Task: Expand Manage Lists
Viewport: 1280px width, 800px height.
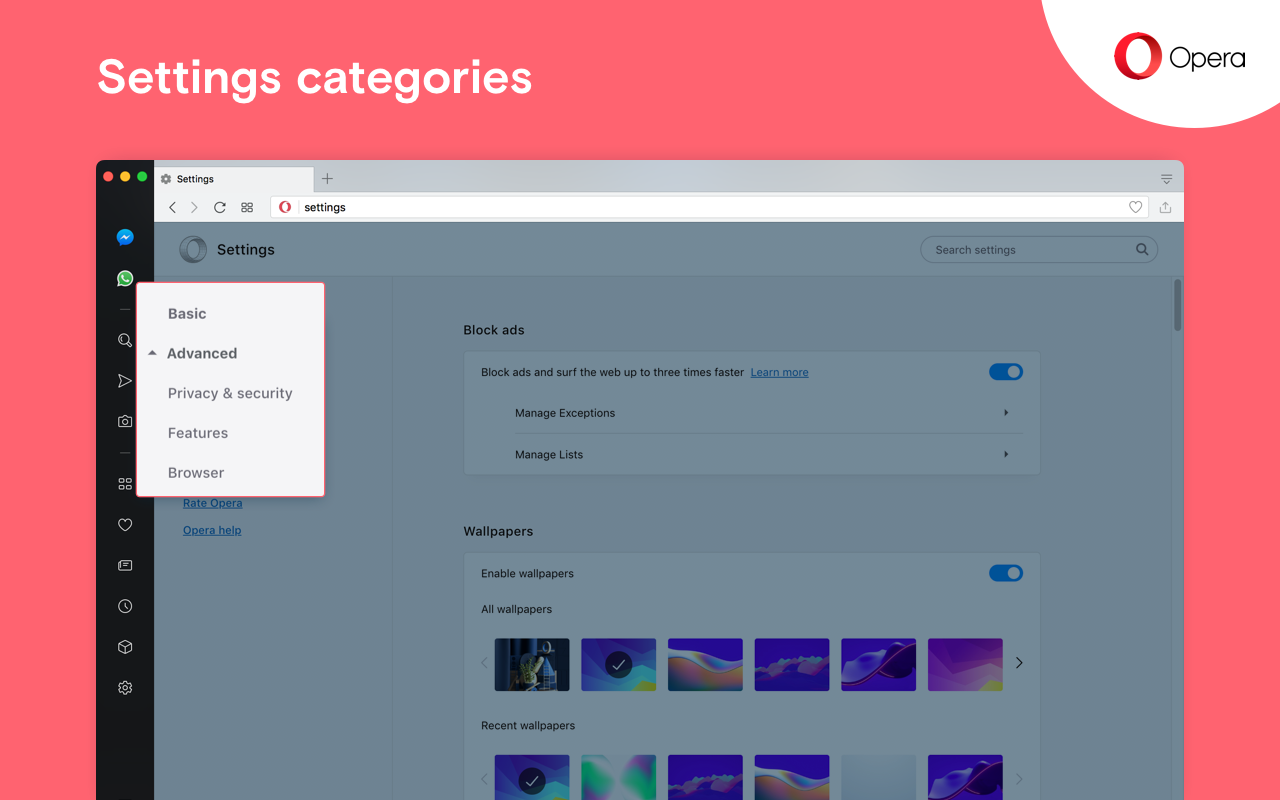Action: pos(1006,454)
